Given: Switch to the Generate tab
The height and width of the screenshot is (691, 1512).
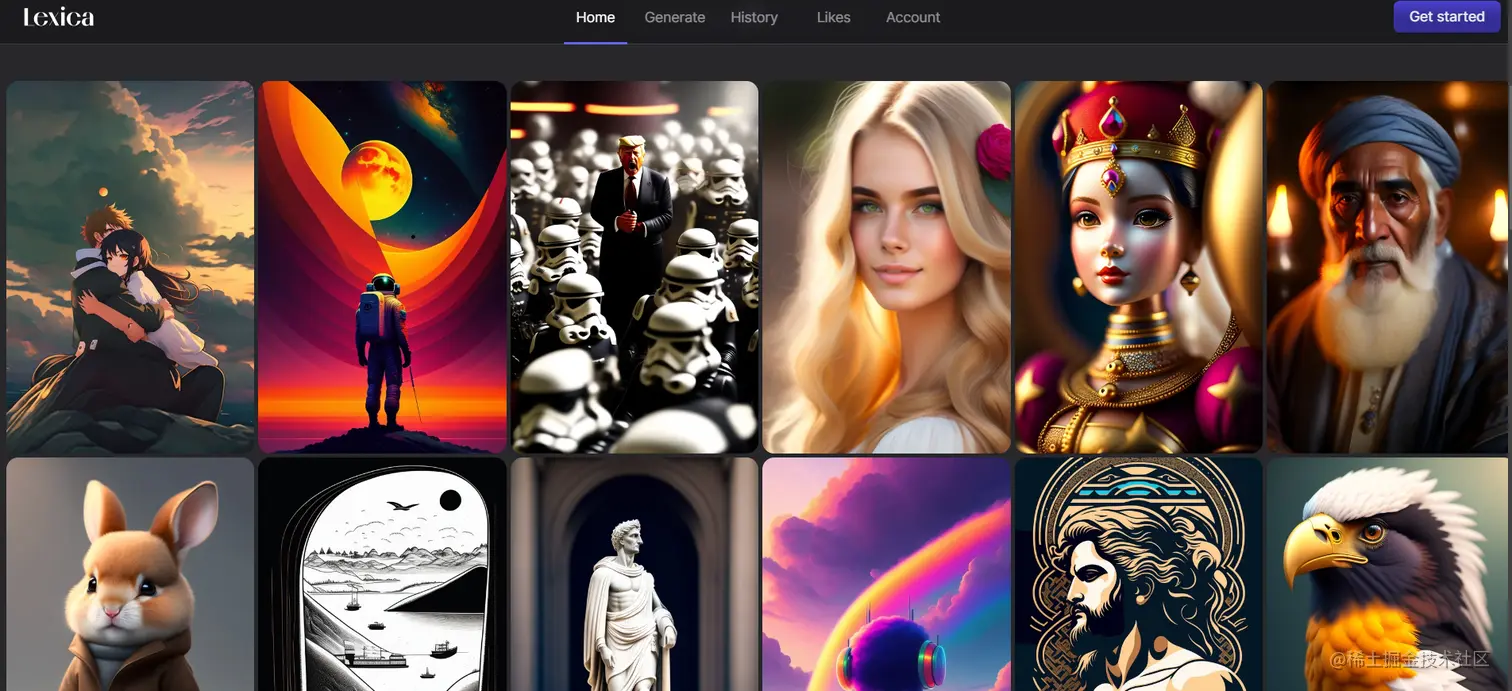Looking at the screenshot, I should coord(674,17).
